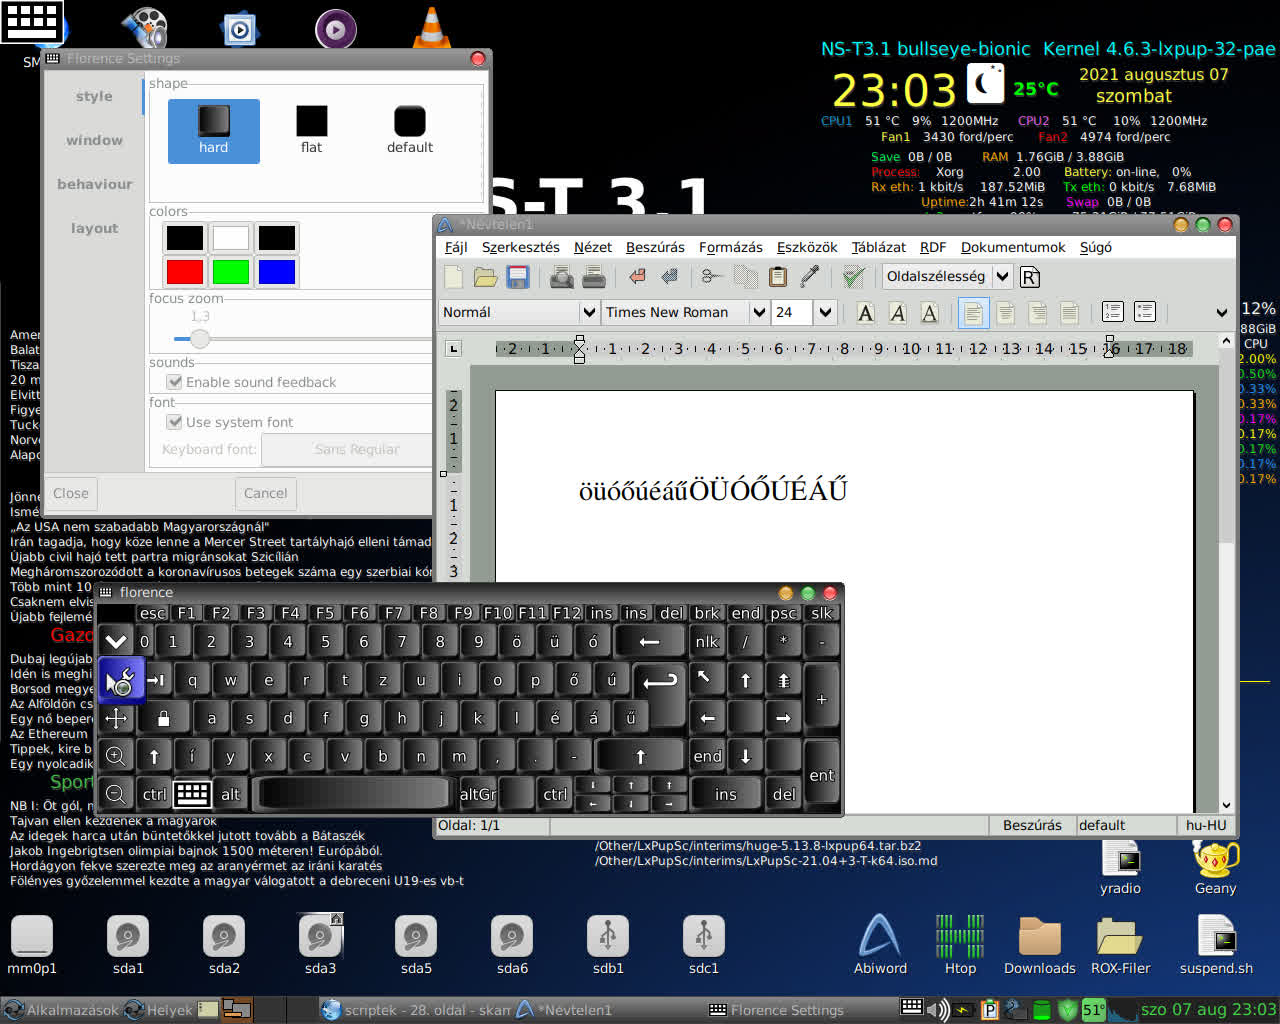1280x1024 pixels.
Task: Toggle the nlk num lock key
Action: click(x=706, y=642)
